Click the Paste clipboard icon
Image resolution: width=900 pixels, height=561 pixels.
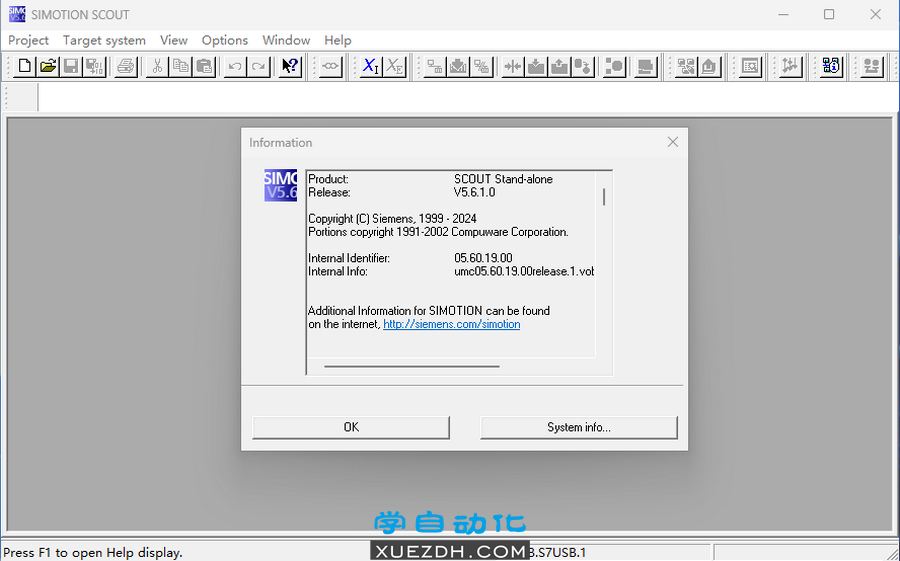[x=204, y=66]
